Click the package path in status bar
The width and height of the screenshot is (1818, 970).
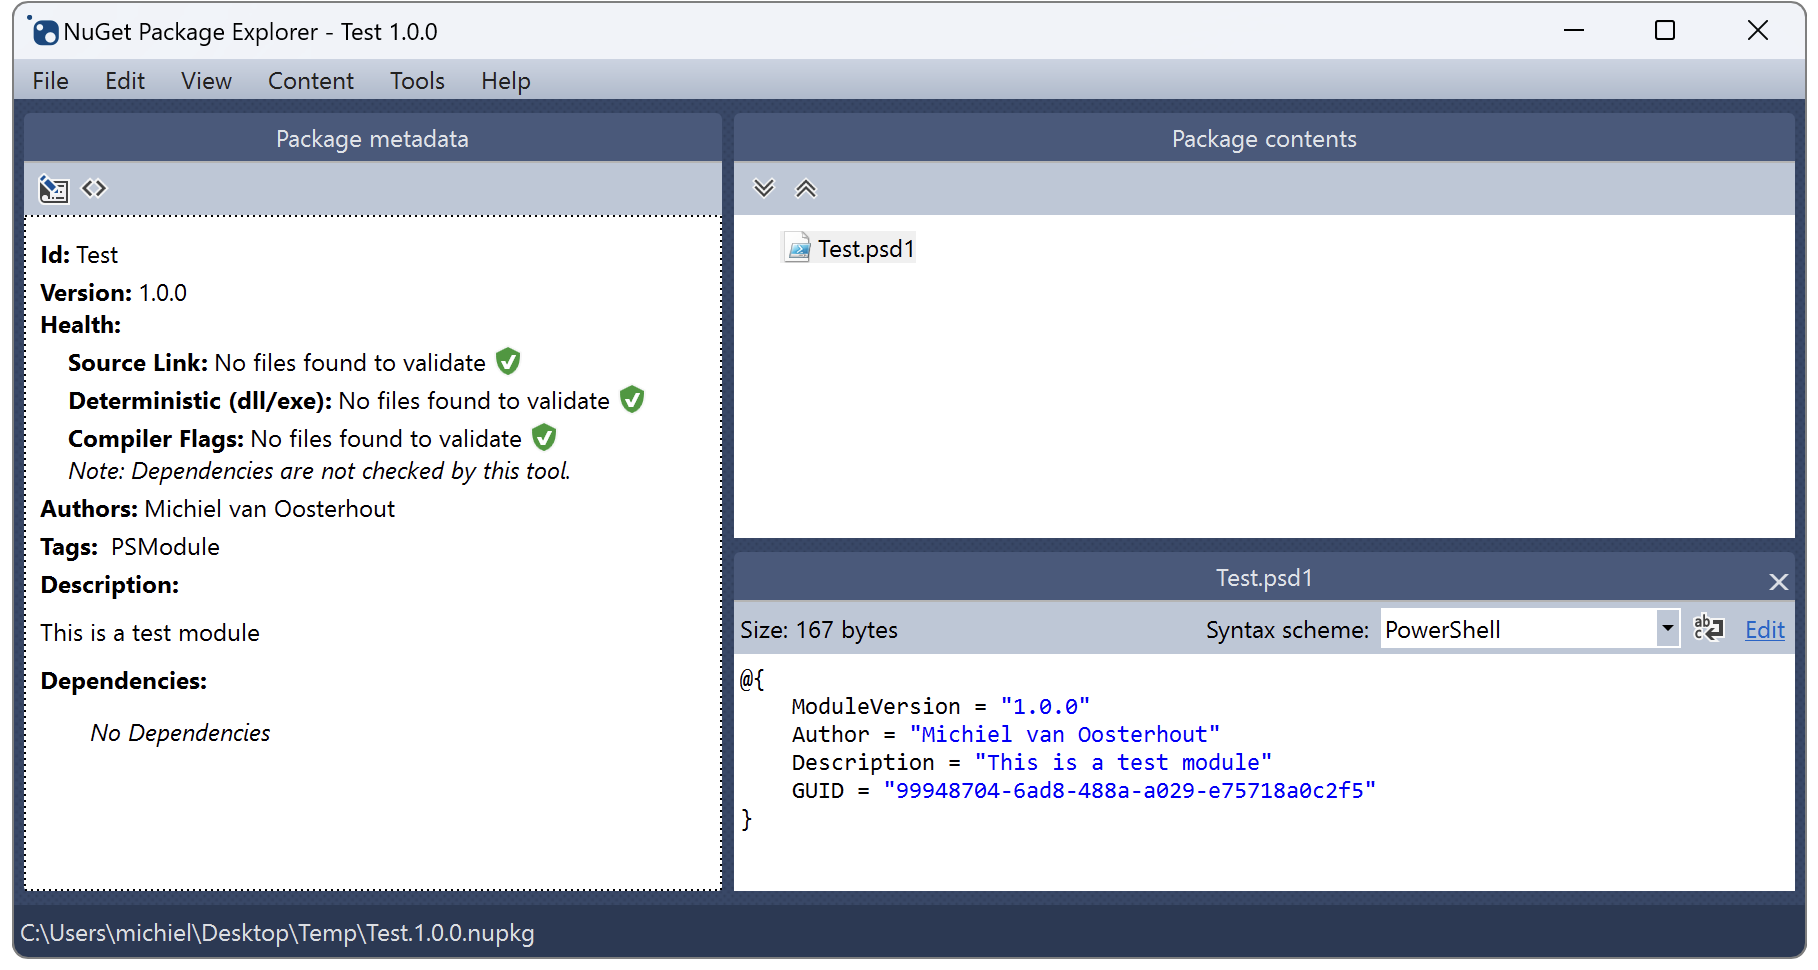[277, 933]
